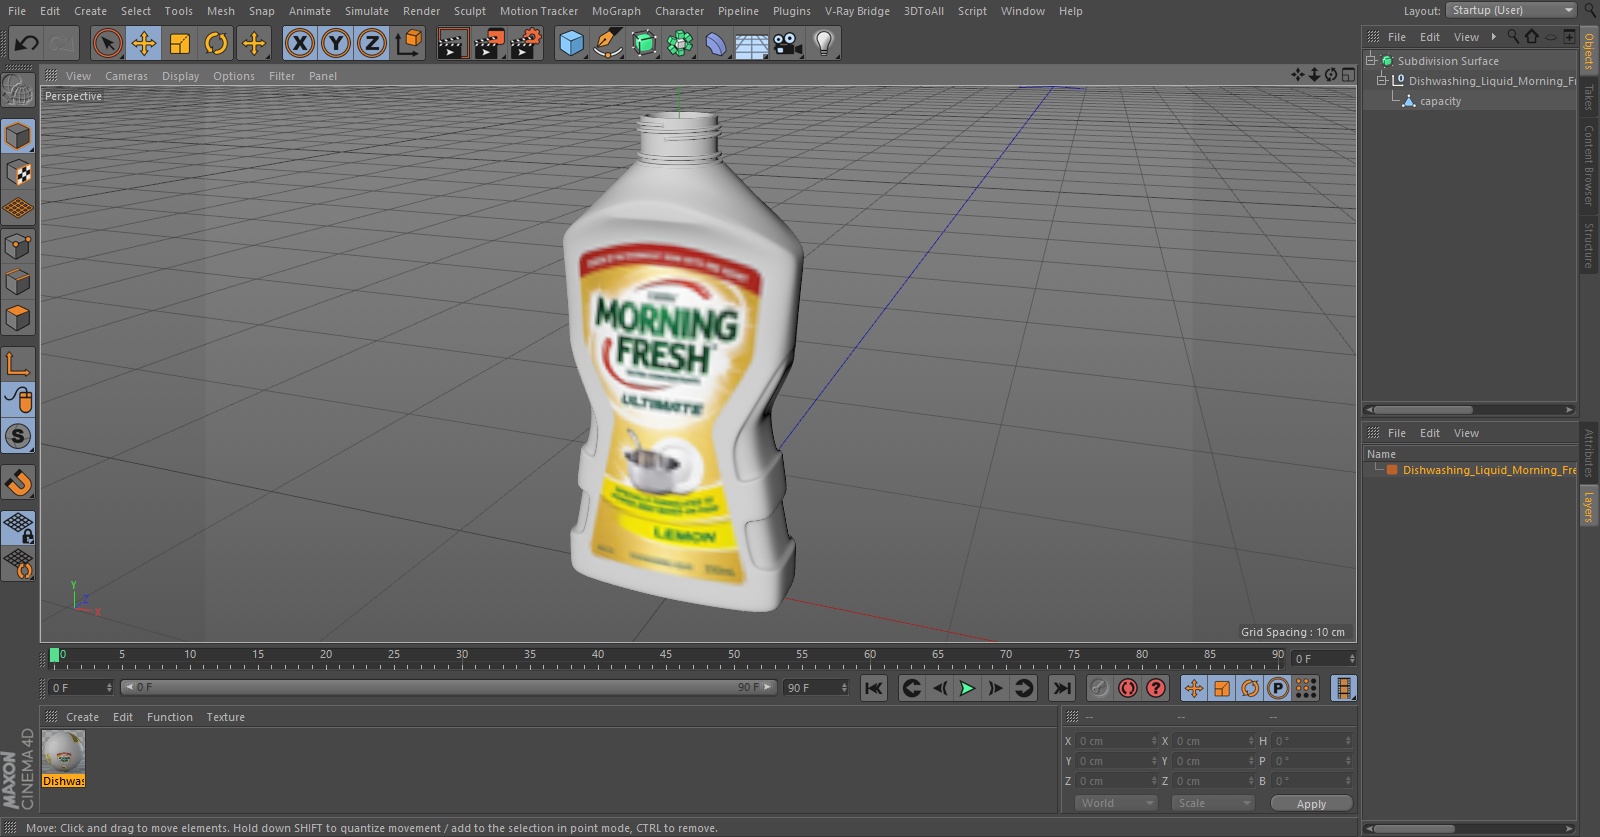Toggle X axis lock
The width and height of the screenshot is (1600, 837).
click(300, 43)
